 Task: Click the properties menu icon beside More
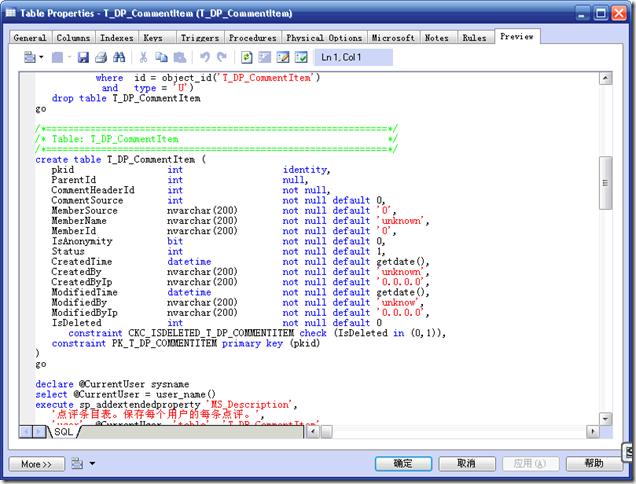click(x=77, y=463)
